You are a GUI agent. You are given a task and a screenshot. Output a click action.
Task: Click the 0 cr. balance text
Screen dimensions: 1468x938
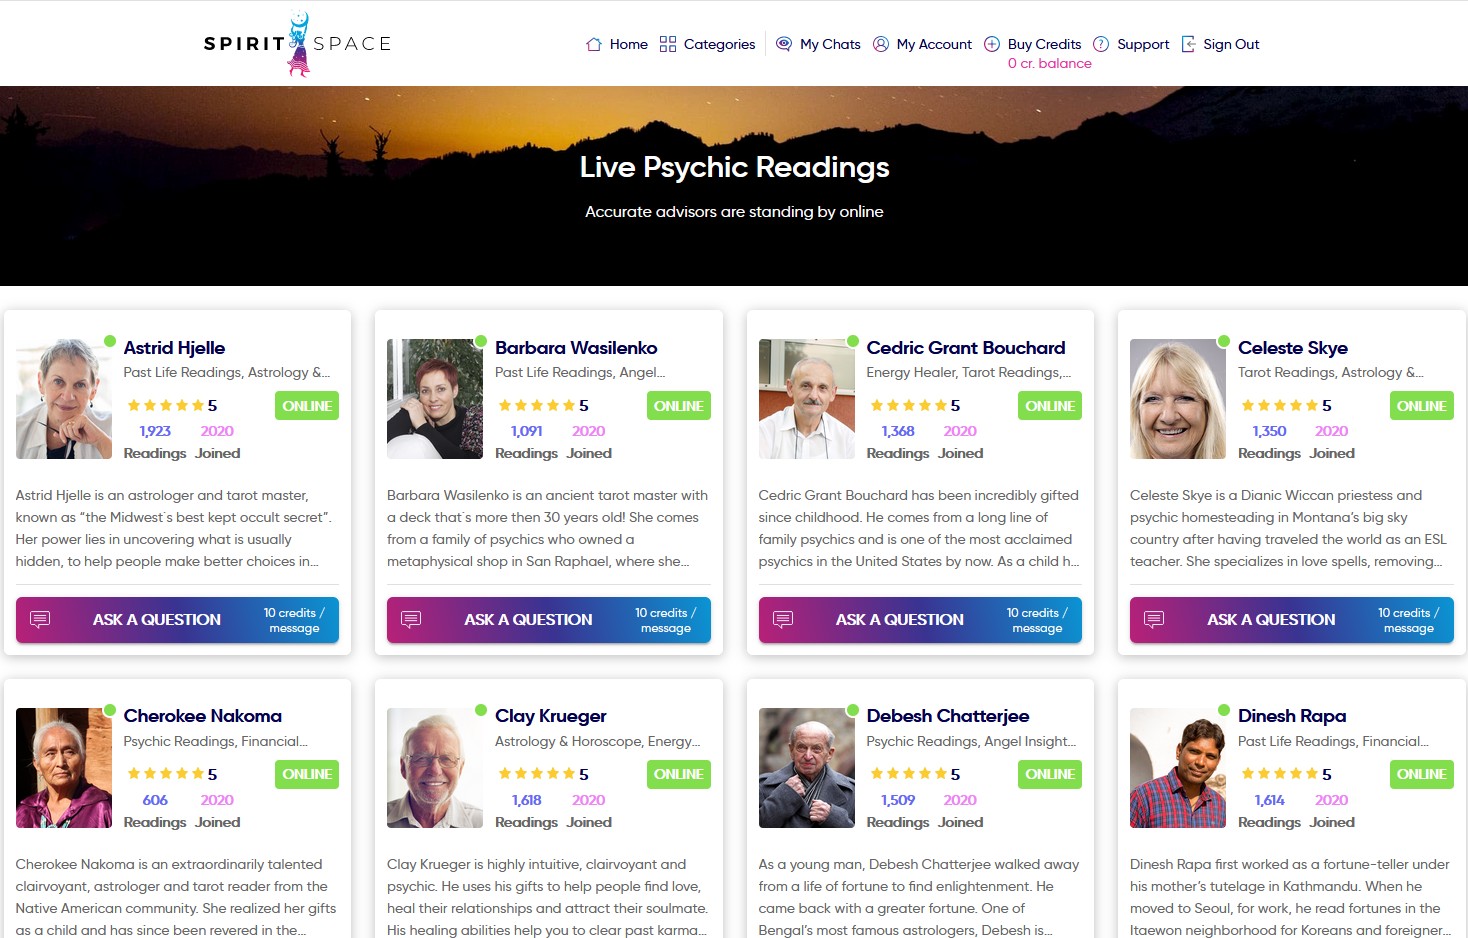click(x=1050, y=63)
